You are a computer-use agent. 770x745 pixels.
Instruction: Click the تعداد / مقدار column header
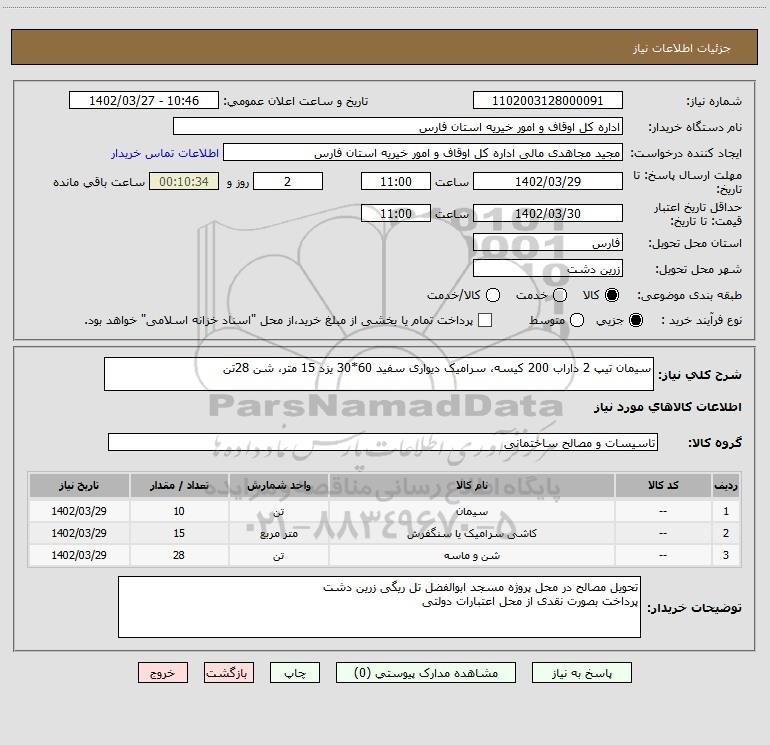click(x=179, y=485)
